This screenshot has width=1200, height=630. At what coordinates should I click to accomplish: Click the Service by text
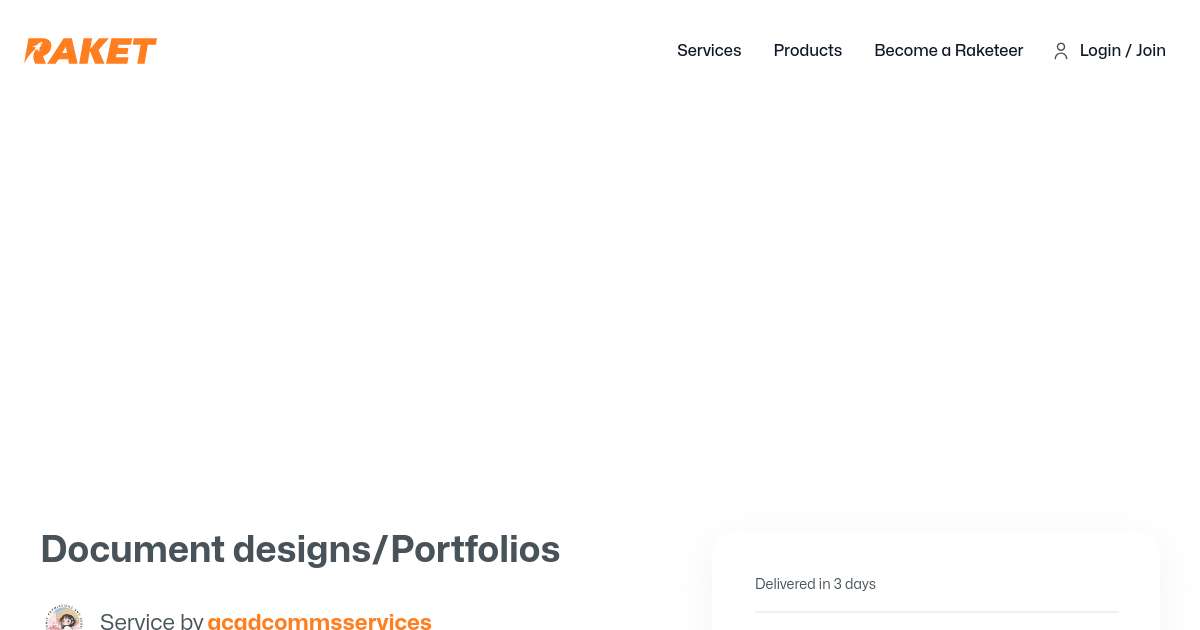click(x=150, y=621)
